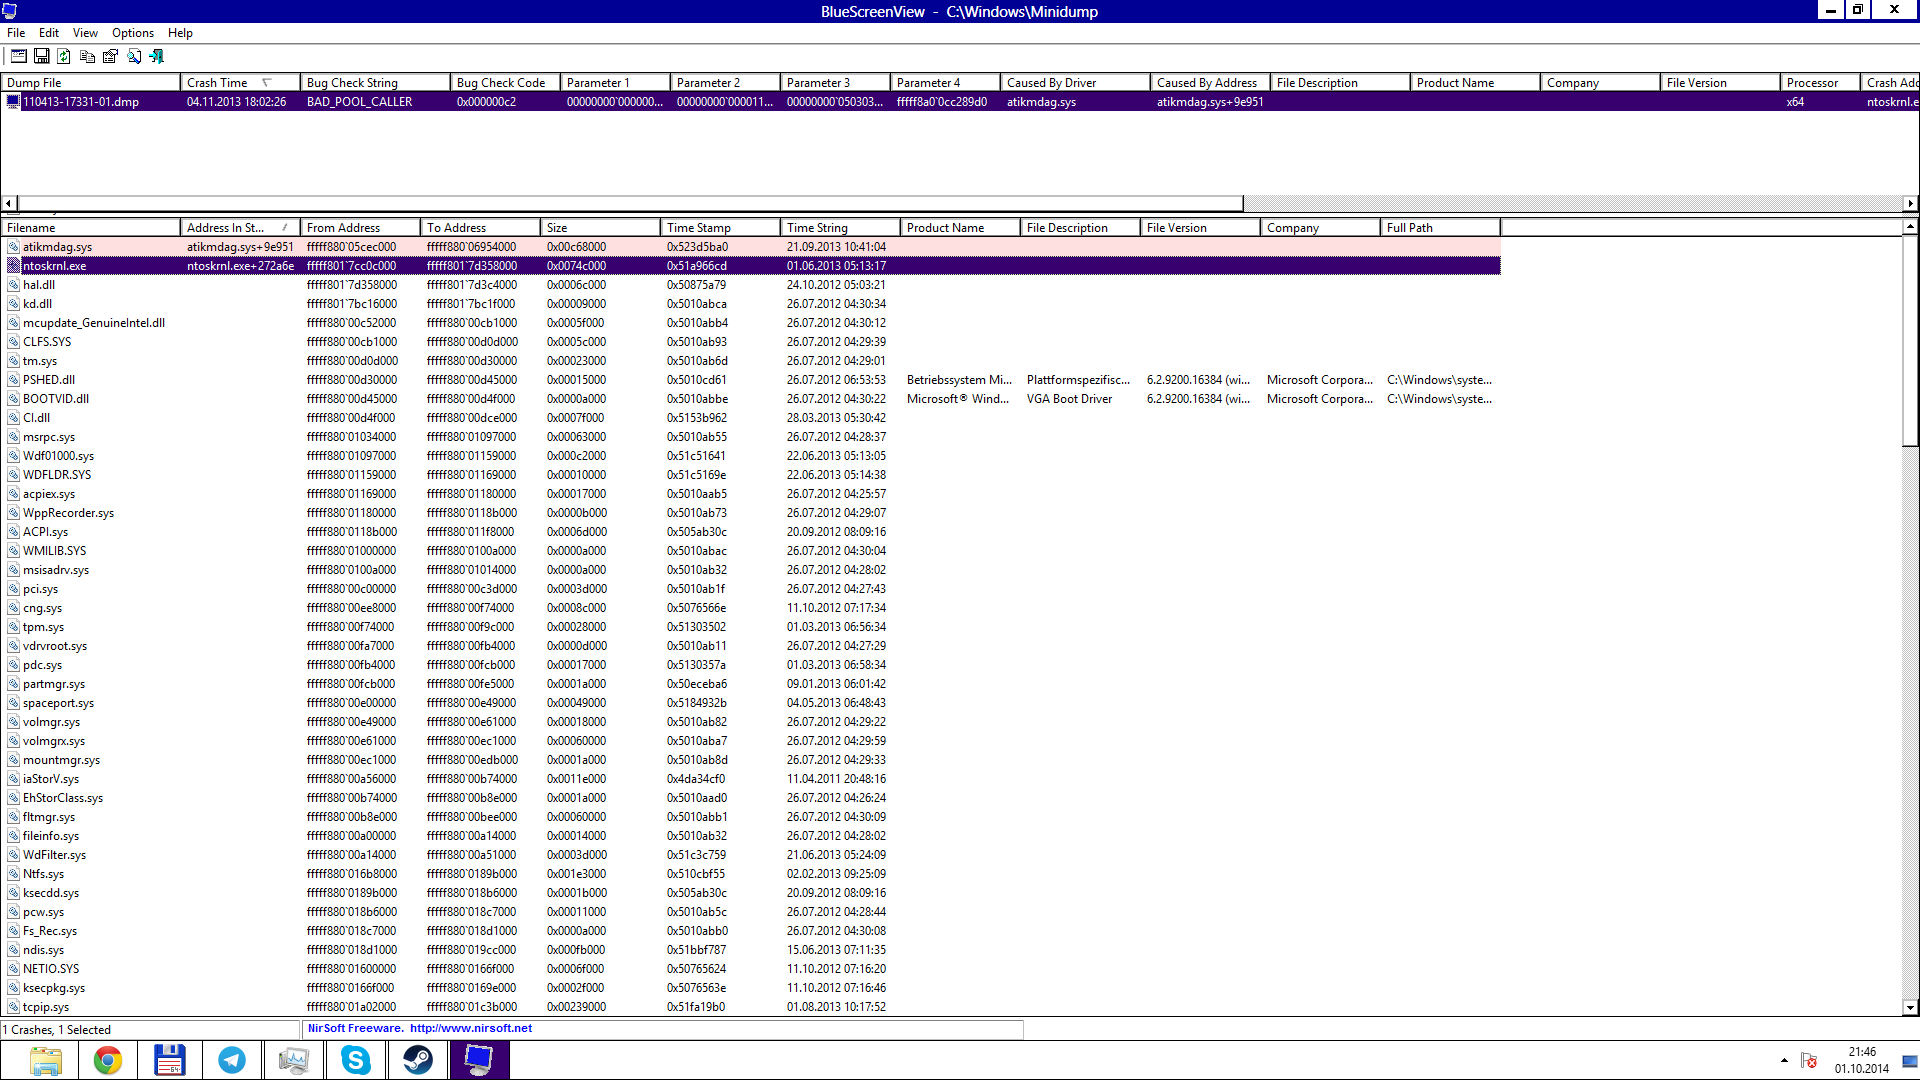Click the upper pane horizontal scrollbar
The height and width of the screenshot is (1080, 1920).
click(x=630, y=203)
